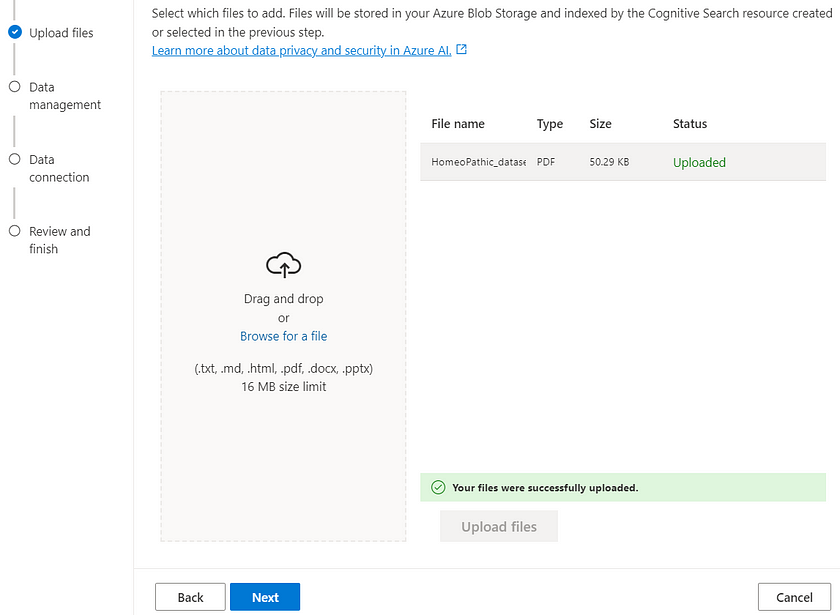Select the Review and finish step circle
Screen dimensions: 840x615
tap(15, 231)
